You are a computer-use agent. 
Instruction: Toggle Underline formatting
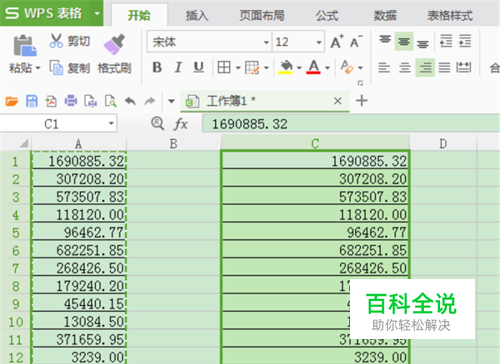(199, 68)
